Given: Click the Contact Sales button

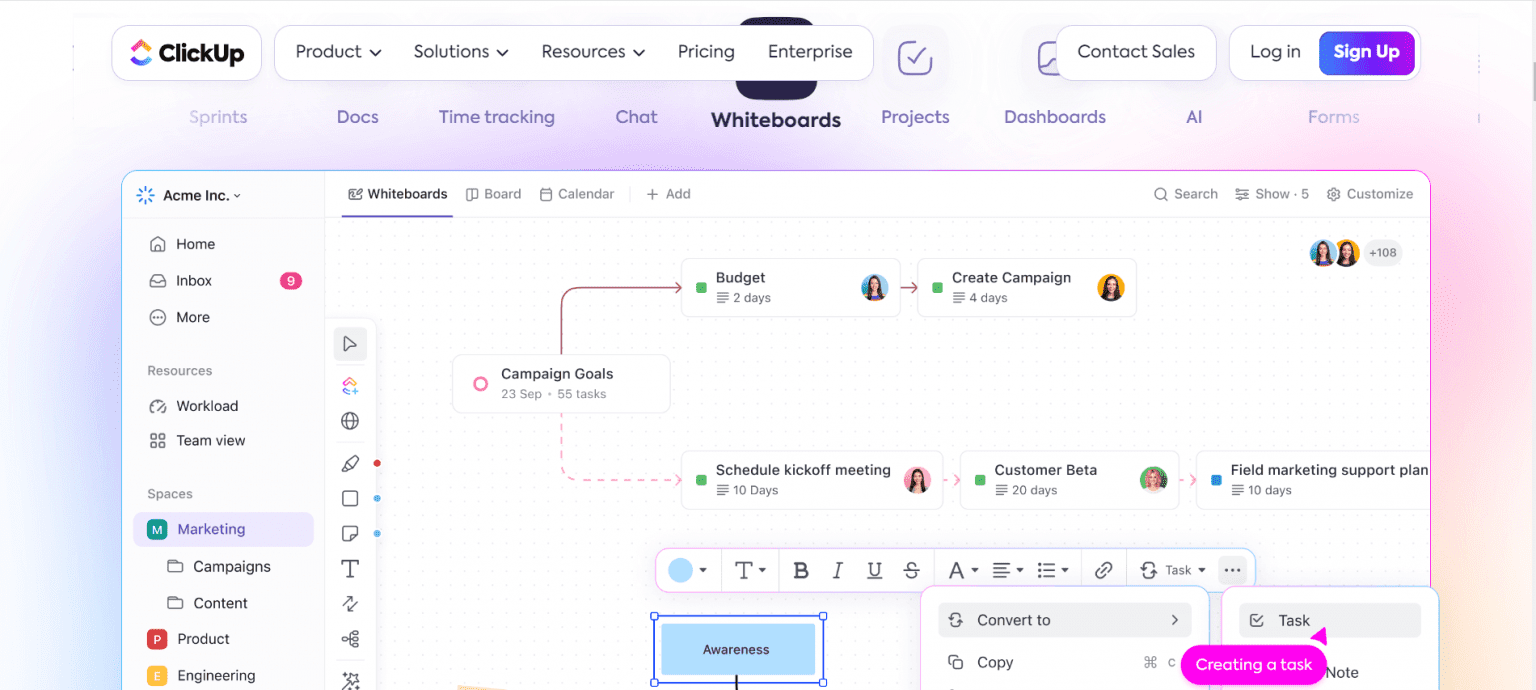Looking at the screenshot, I should click(x=1136, y=52).
